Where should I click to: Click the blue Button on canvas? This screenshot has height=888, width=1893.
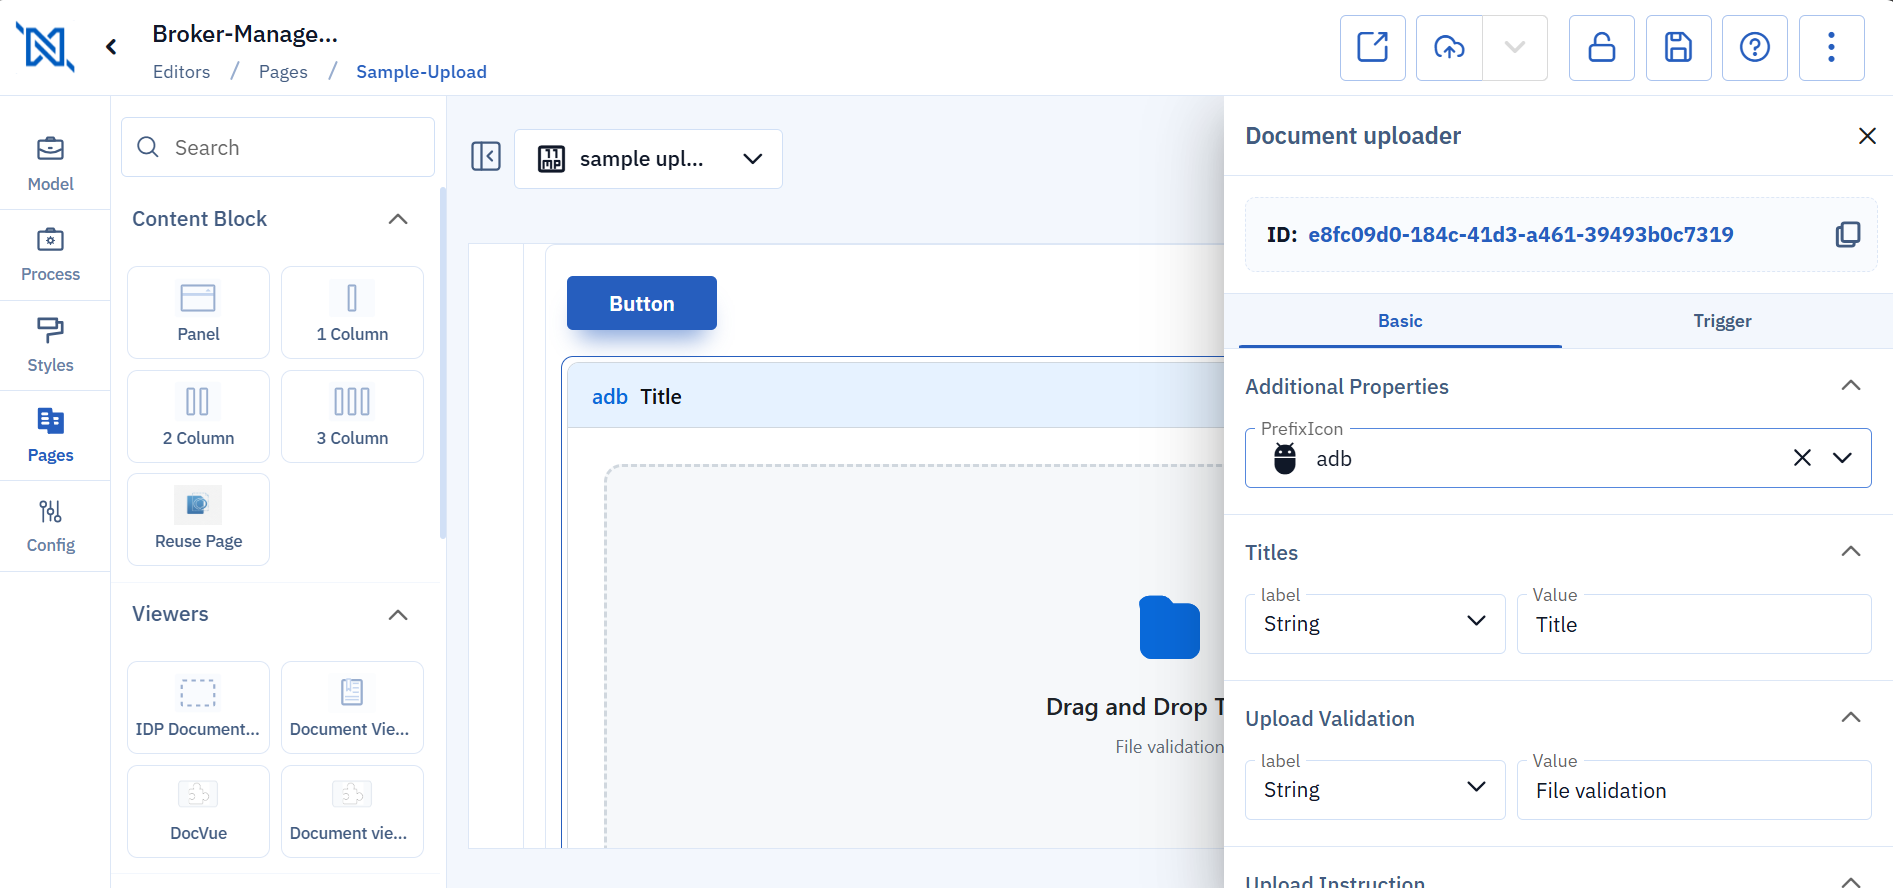(x=641, y=303)
